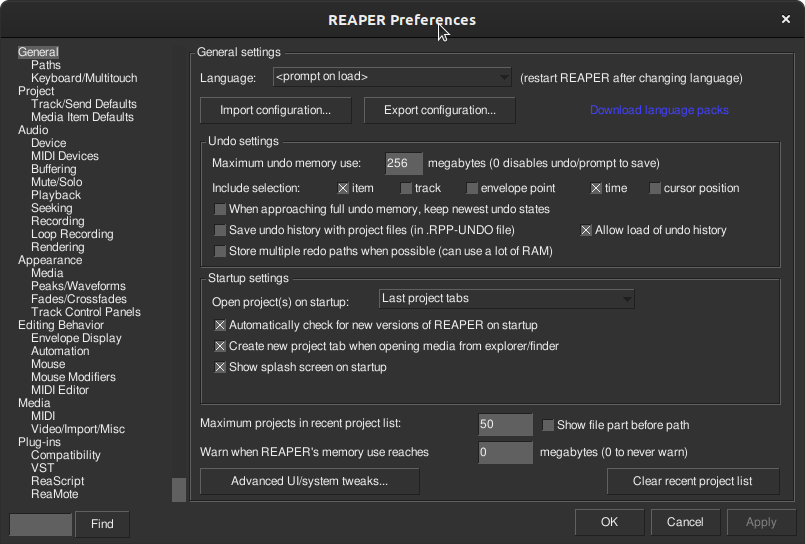
Task: Open audio Device settings
Action: 48,143
